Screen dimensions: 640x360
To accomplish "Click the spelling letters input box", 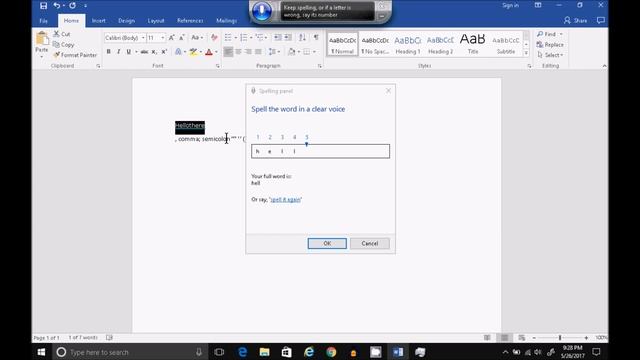I will (x=320, y=151).
